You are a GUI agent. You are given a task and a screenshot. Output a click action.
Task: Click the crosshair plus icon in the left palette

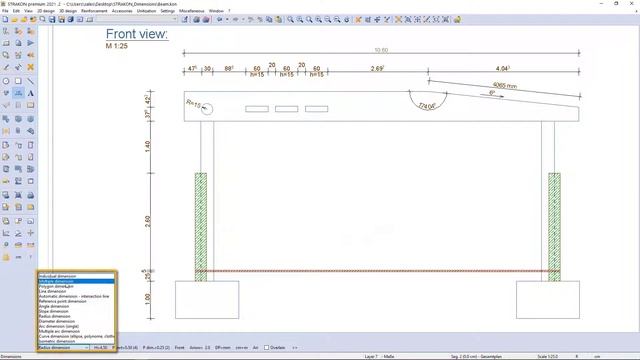(x=31, y=233)
